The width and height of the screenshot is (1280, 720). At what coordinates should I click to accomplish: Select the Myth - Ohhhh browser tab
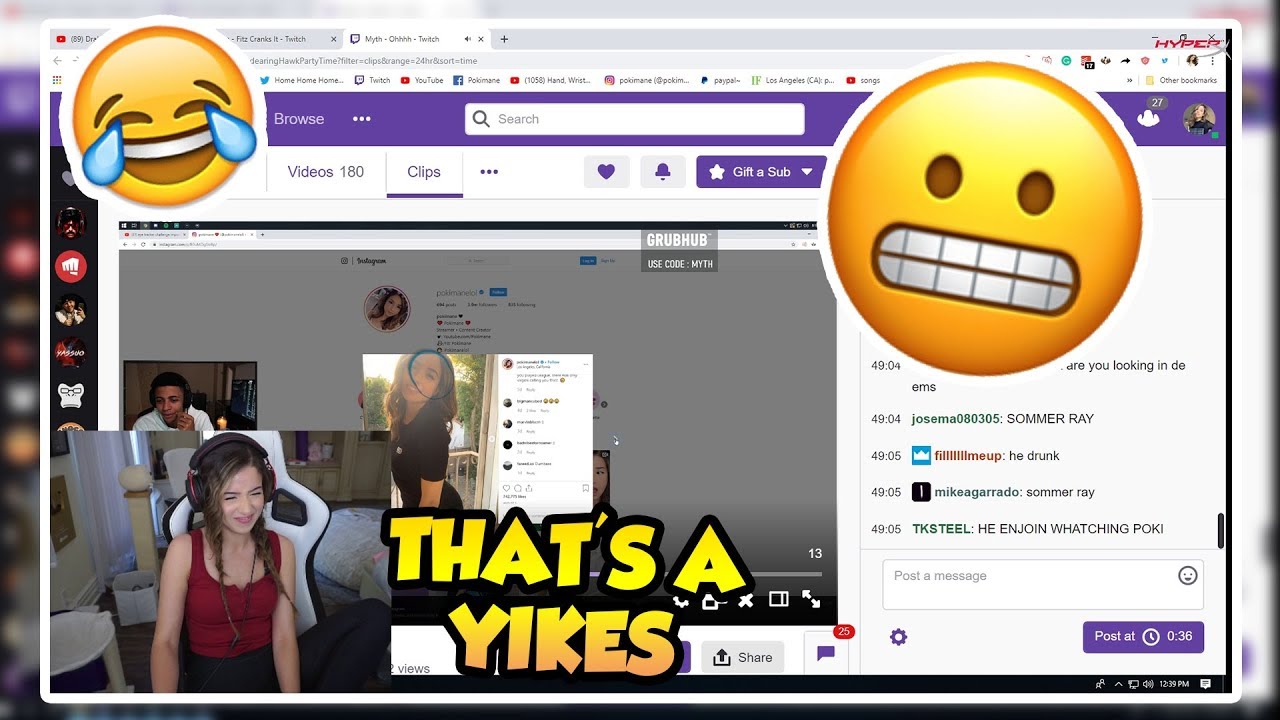pyautogui.click(x=417, y=39)
